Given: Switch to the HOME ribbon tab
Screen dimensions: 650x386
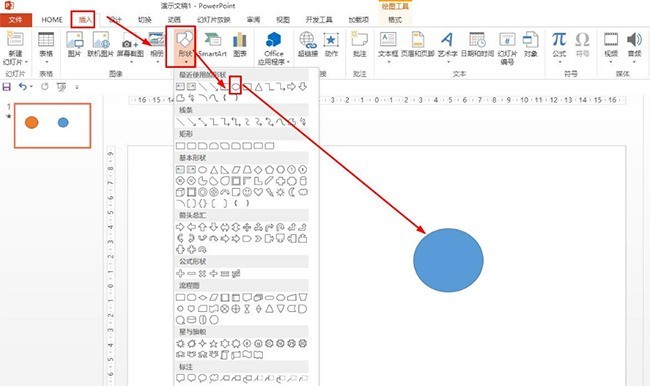Looking at the screenshot, I should [52, 20].
